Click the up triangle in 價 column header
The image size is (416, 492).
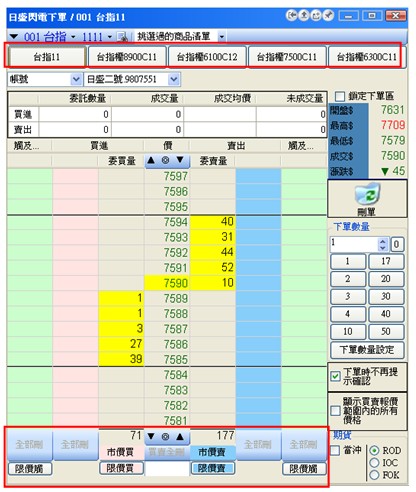pyautogui.click(x=151, y=160)
